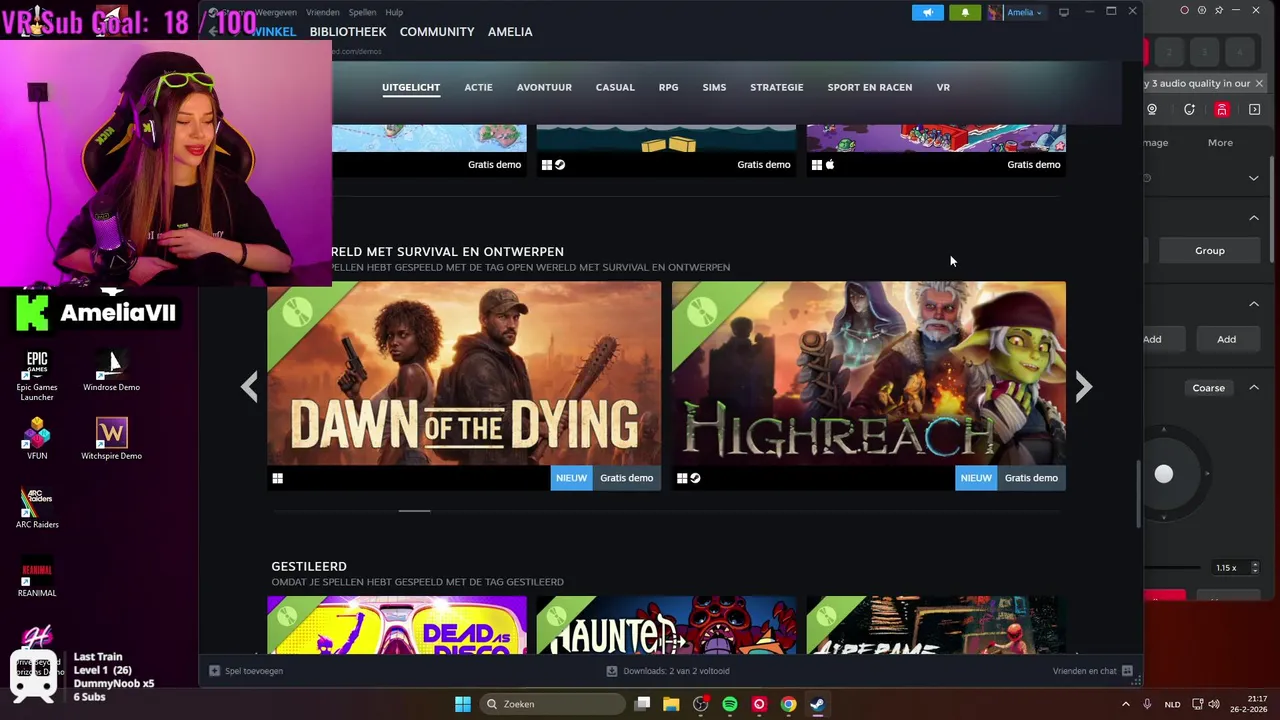
Task: Select the ACTIE category
Action: tap(478, 87)
